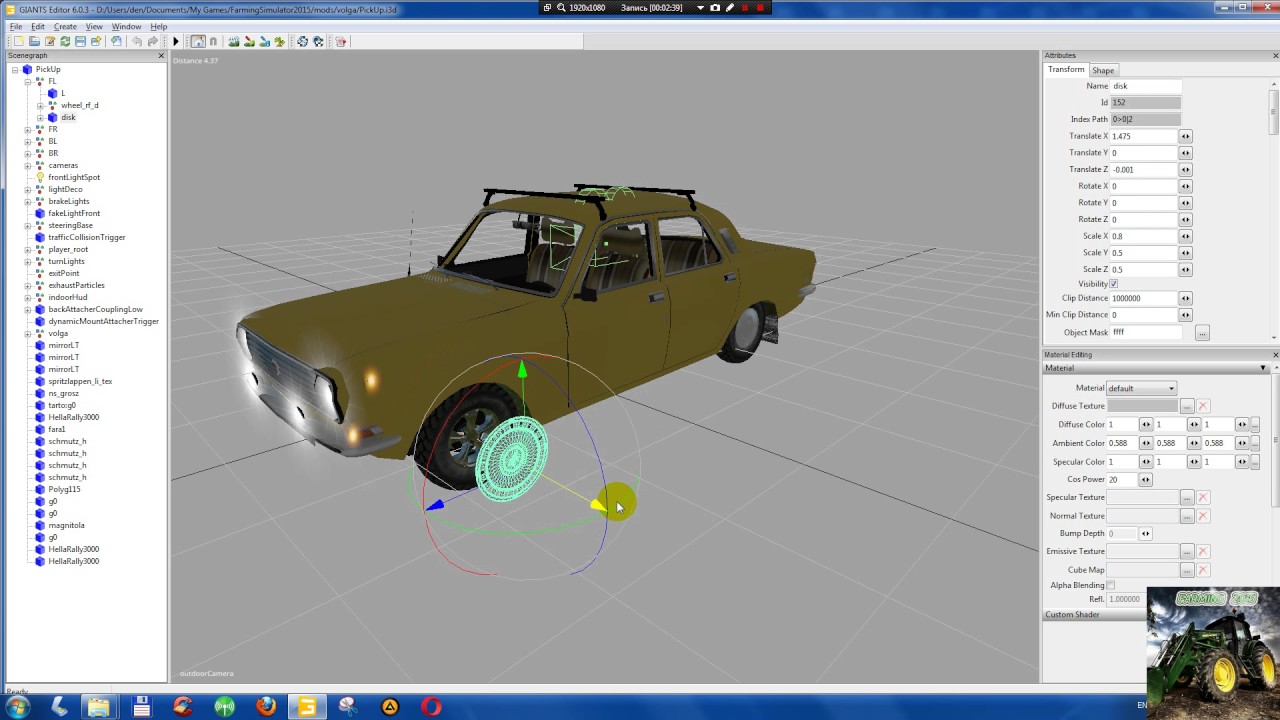Viewport: 1280px width, 720px height.
Task: Click the green Reload toolbar icon
Action: [65, 42]
